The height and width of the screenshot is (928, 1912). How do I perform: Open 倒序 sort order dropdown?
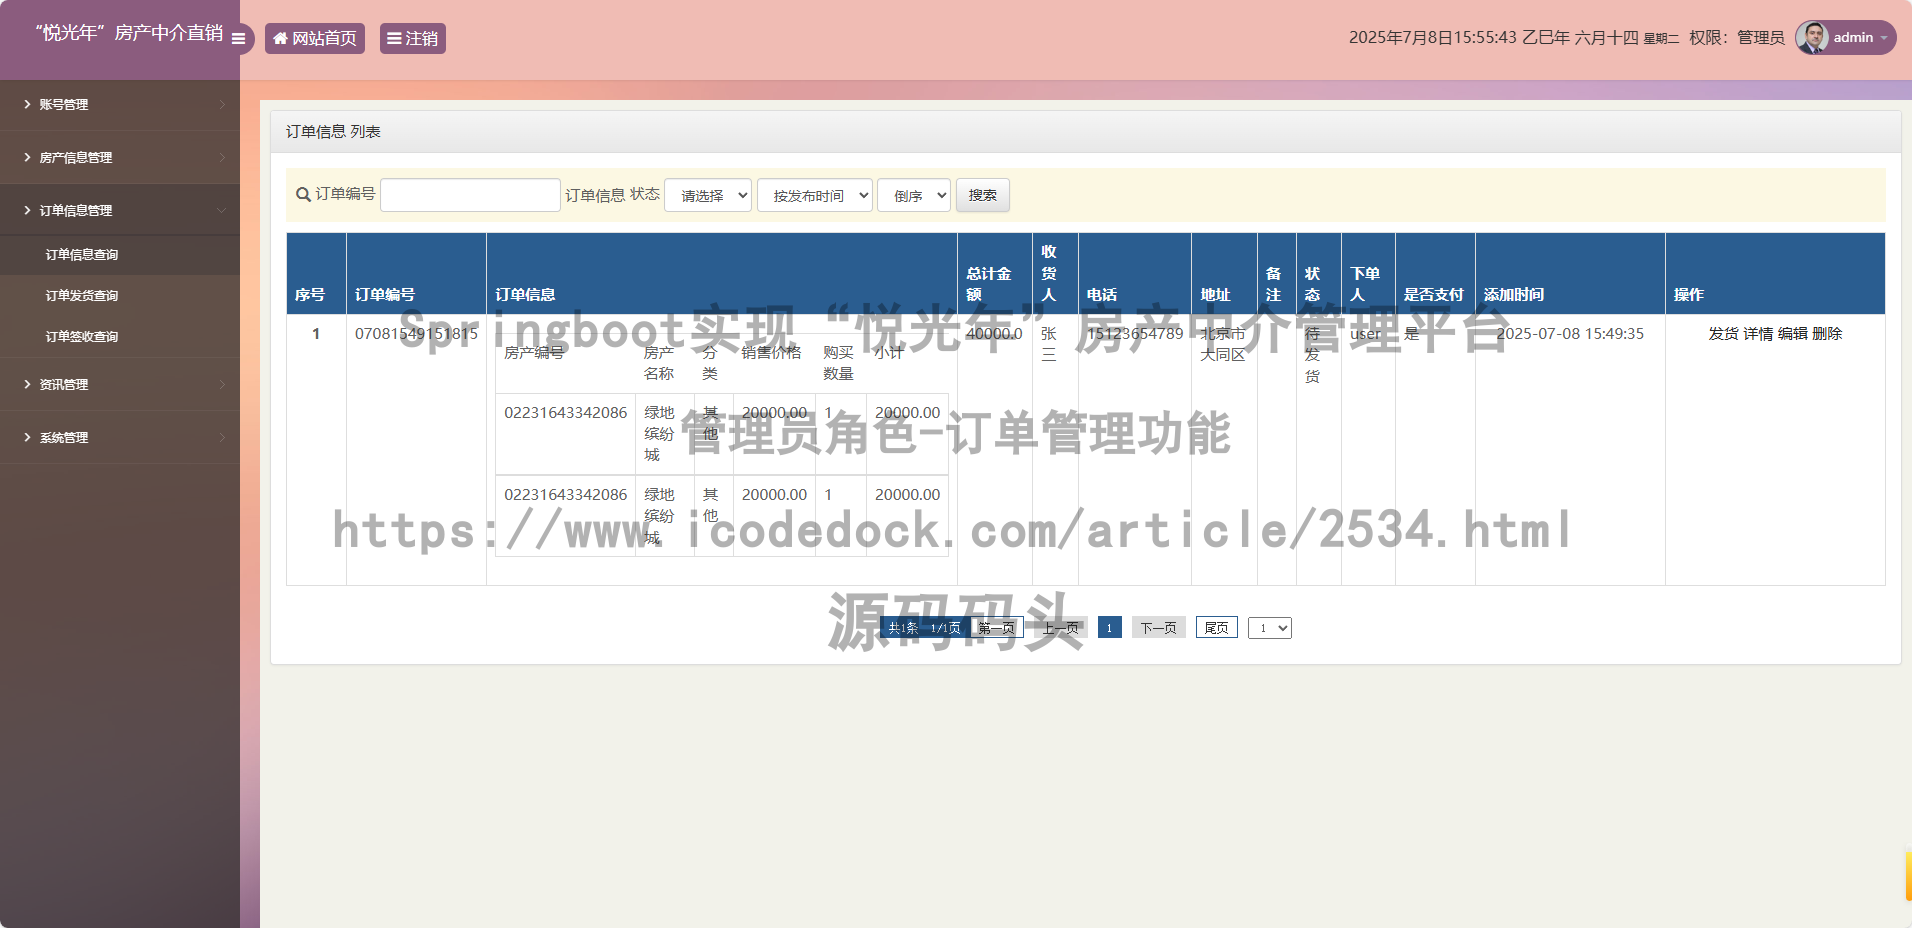point(914,195)
